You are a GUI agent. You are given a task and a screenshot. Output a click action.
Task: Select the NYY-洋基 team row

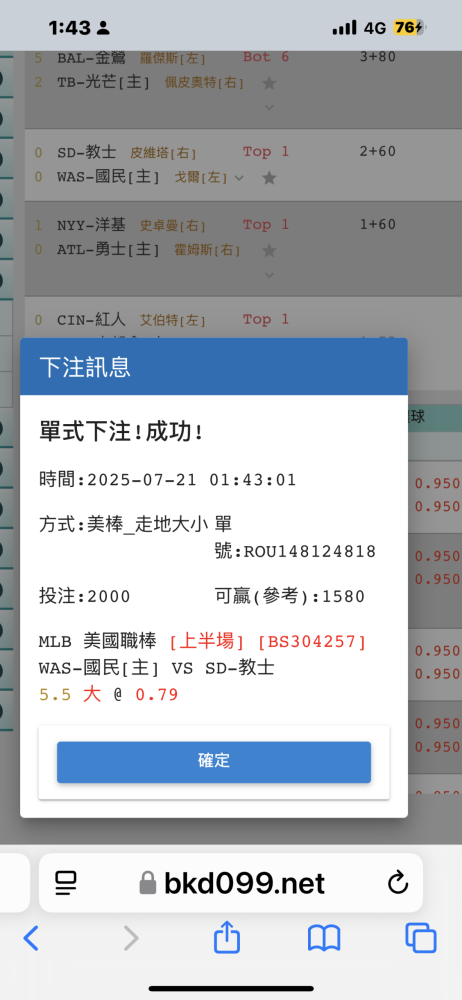[x=91, y=225]
